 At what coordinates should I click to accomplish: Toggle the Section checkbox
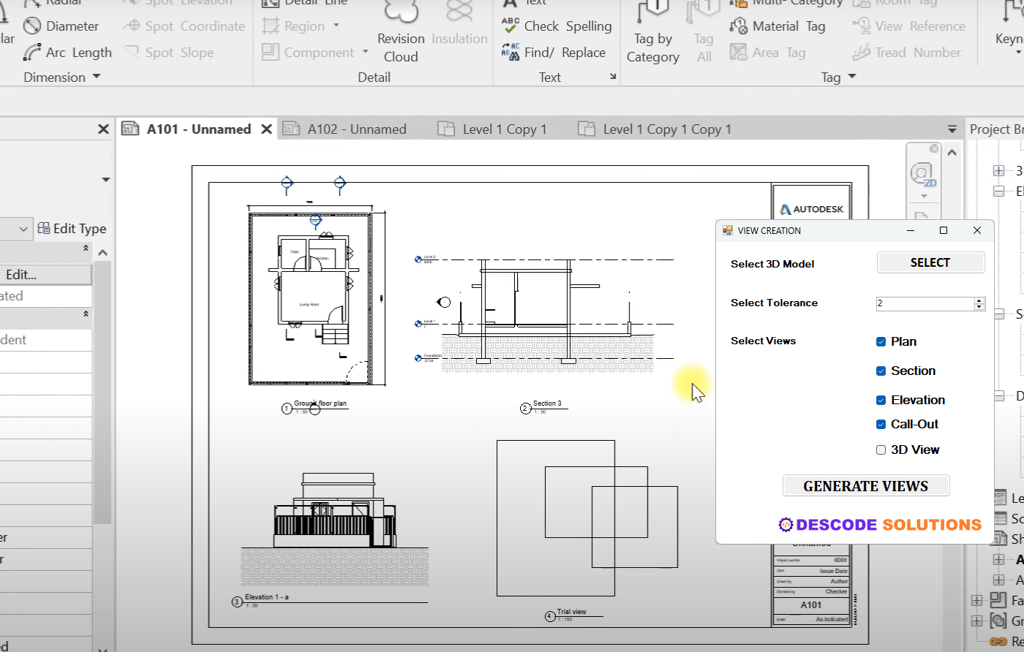(x=880, y=371)
